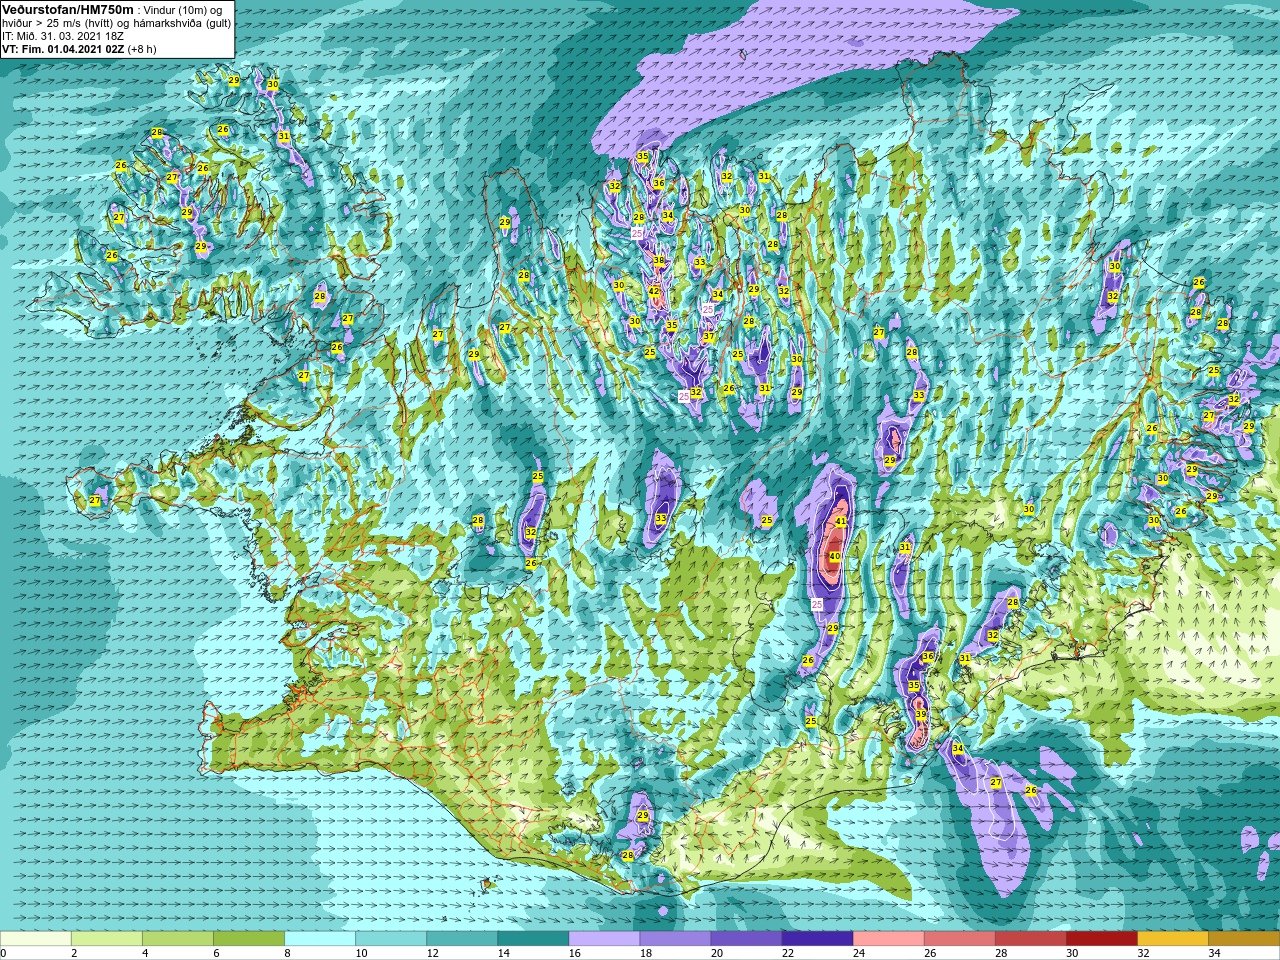This screenshot has height=960, width=1280.
Task: Click the light green 2–4 m/s legend swatch
Action: pos(107,939)
